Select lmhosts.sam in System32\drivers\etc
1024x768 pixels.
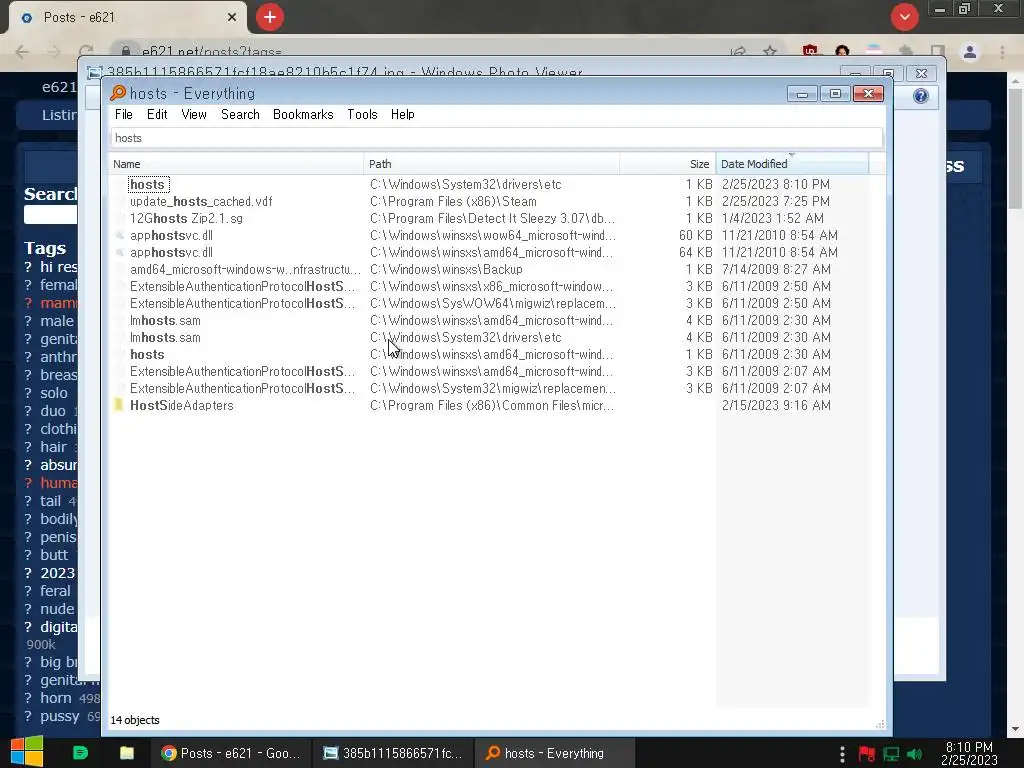[x=490, y=338]
